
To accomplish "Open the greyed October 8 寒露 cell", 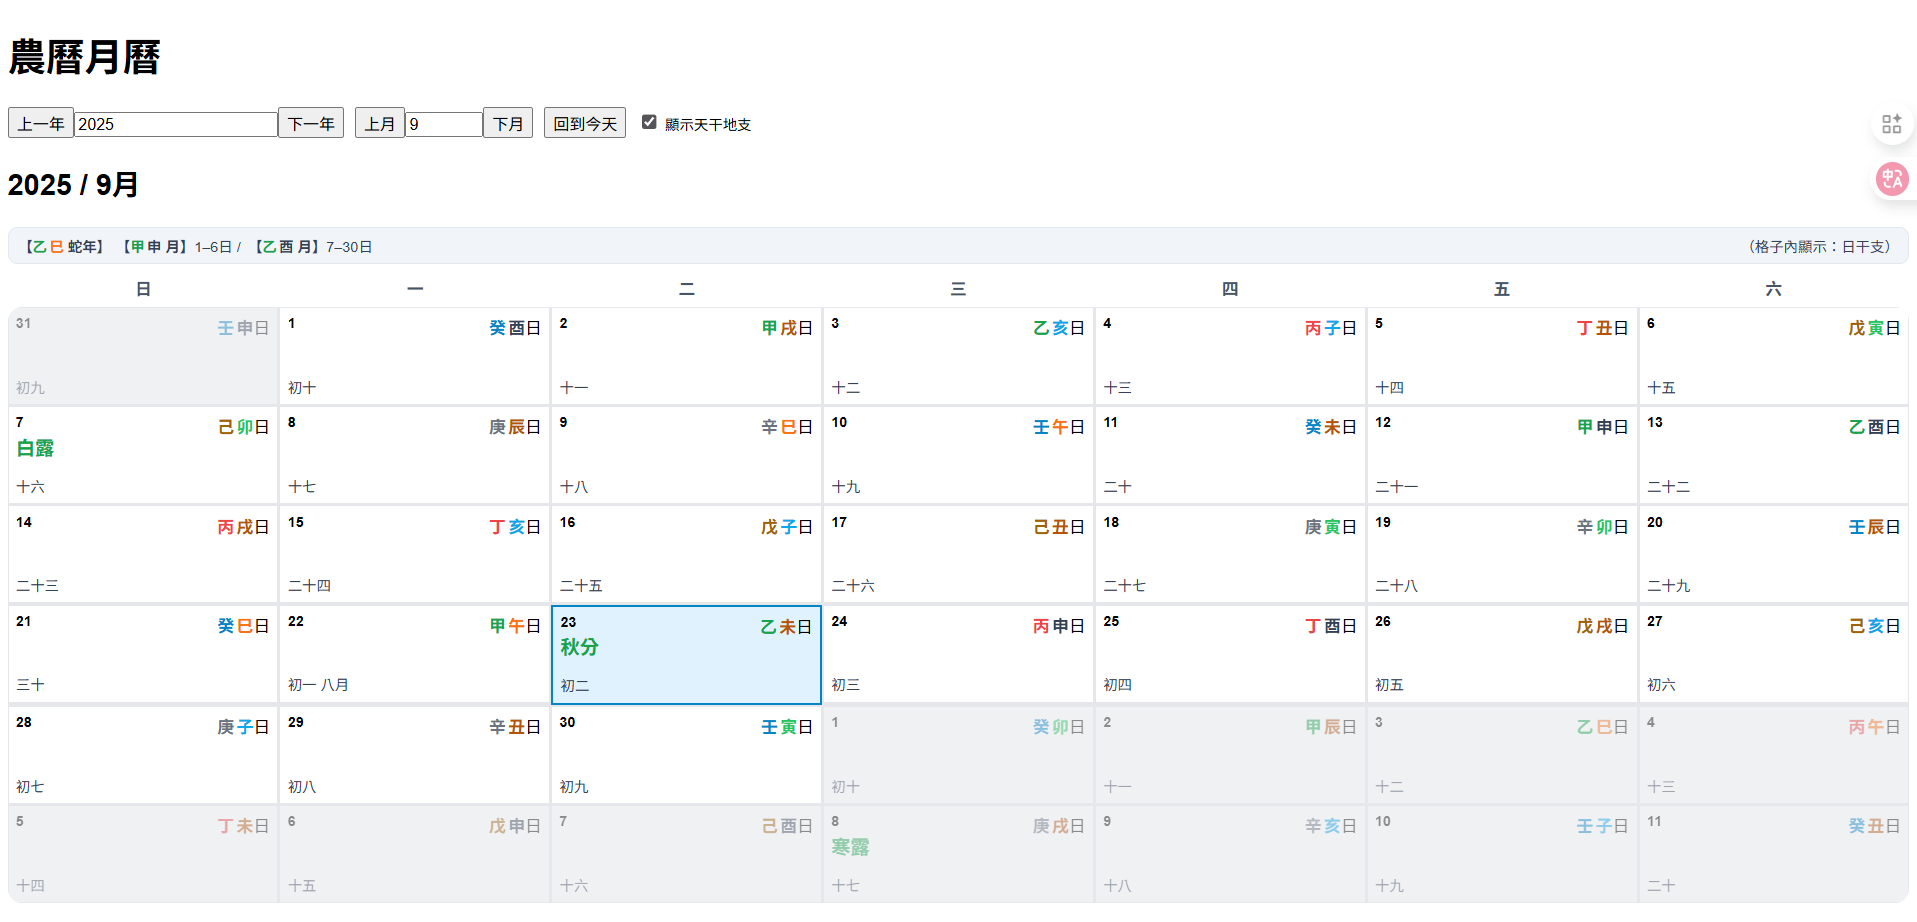I will (958, 853).
